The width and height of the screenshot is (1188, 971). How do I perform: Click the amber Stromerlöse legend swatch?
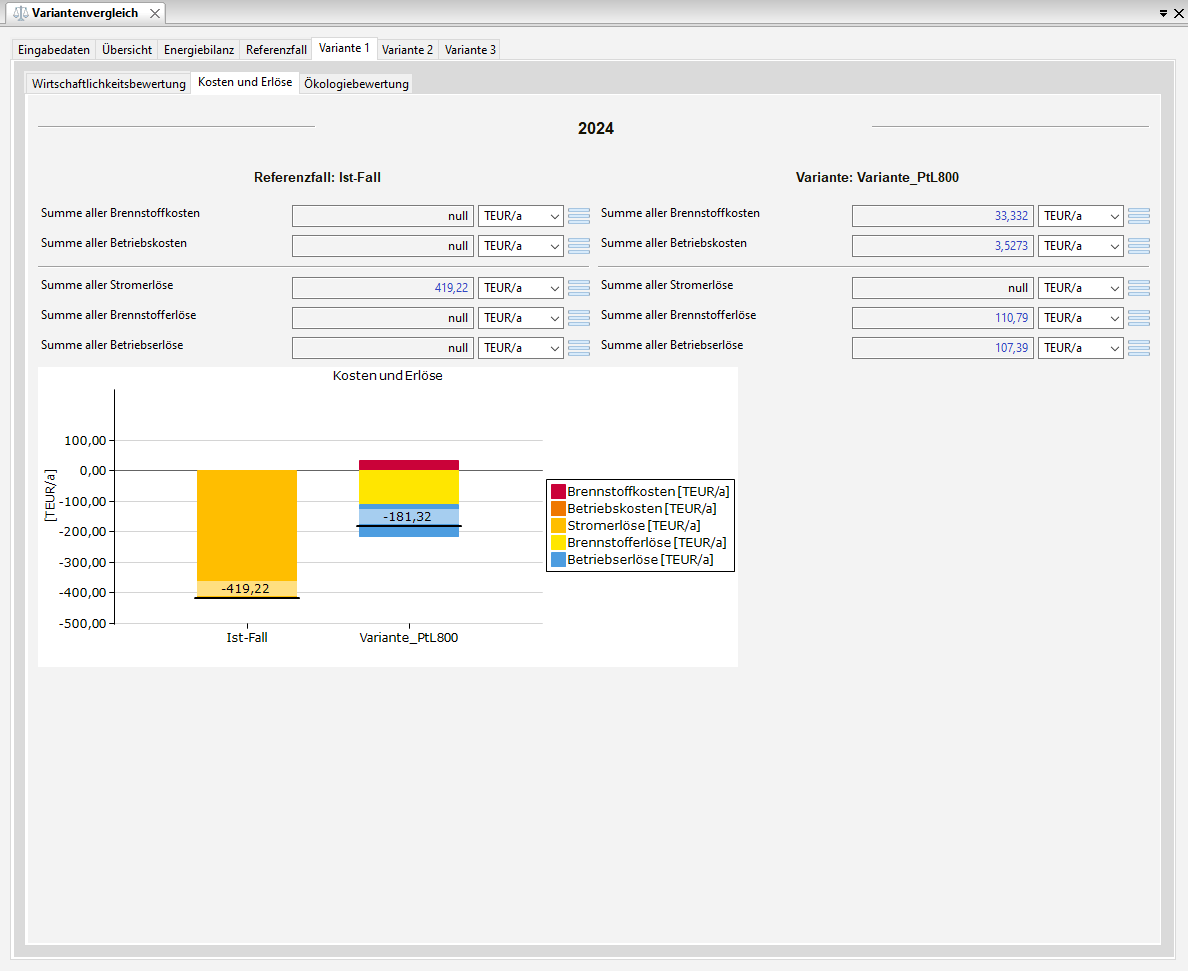(558, 526)
